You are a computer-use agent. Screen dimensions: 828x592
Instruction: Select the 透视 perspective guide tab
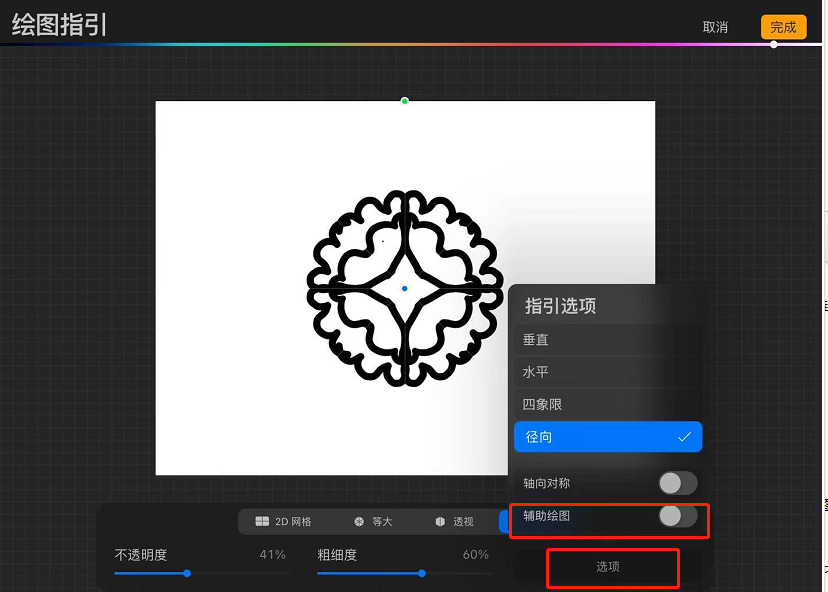pyautogui.click(x=454, y=521)
